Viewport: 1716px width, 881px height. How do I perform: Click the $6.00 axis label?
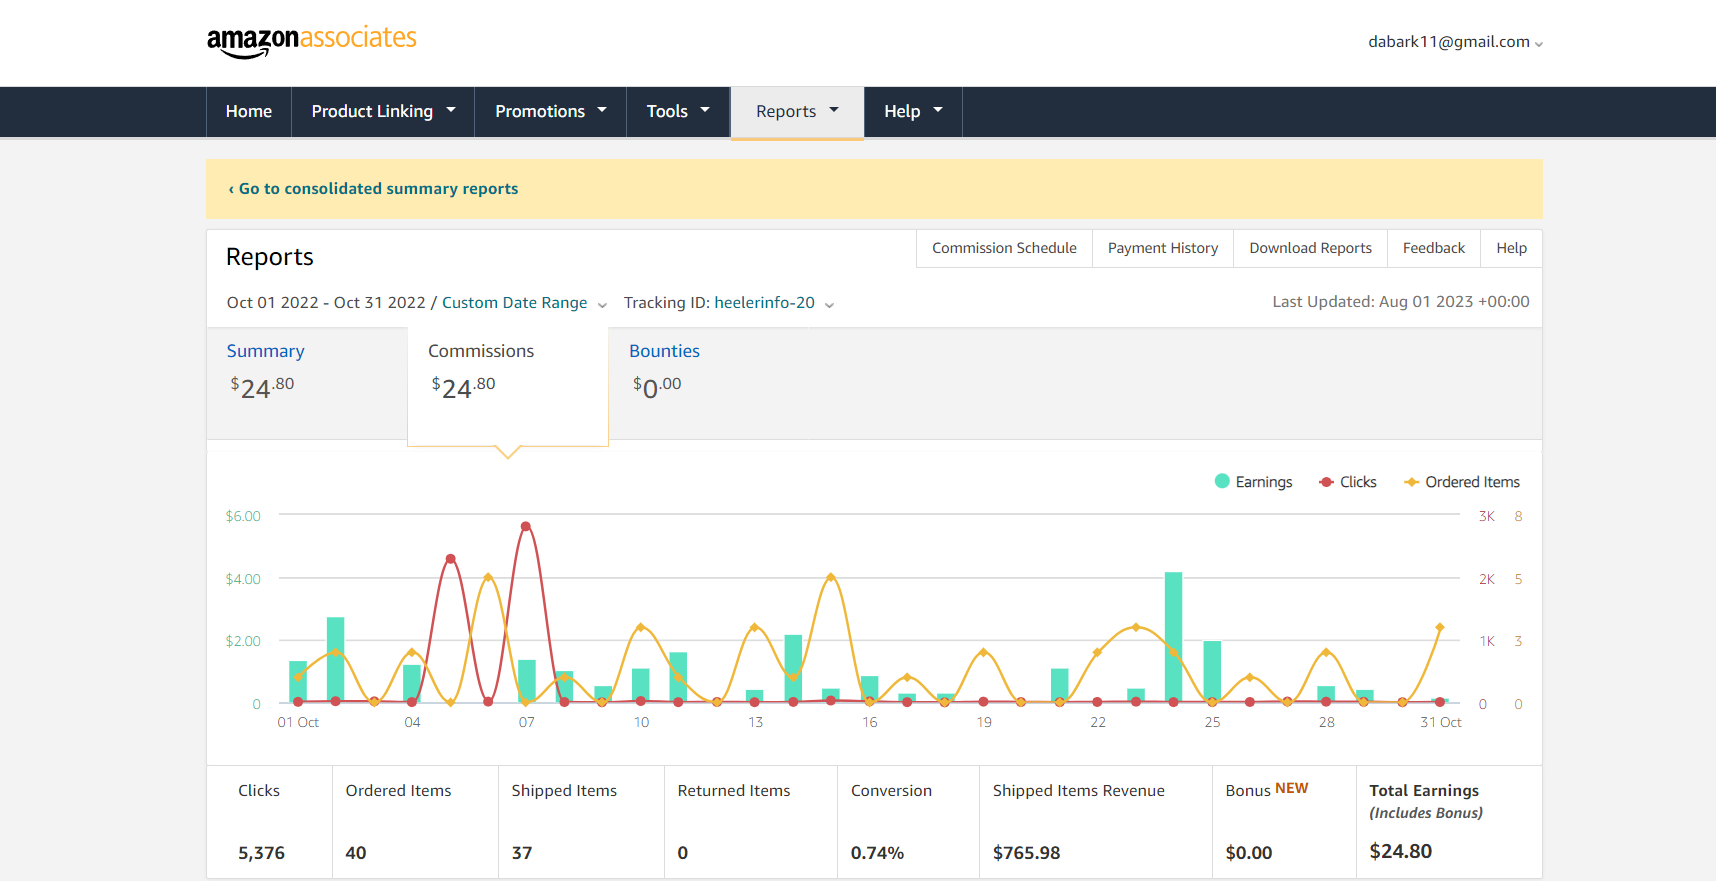pos(243,516)
